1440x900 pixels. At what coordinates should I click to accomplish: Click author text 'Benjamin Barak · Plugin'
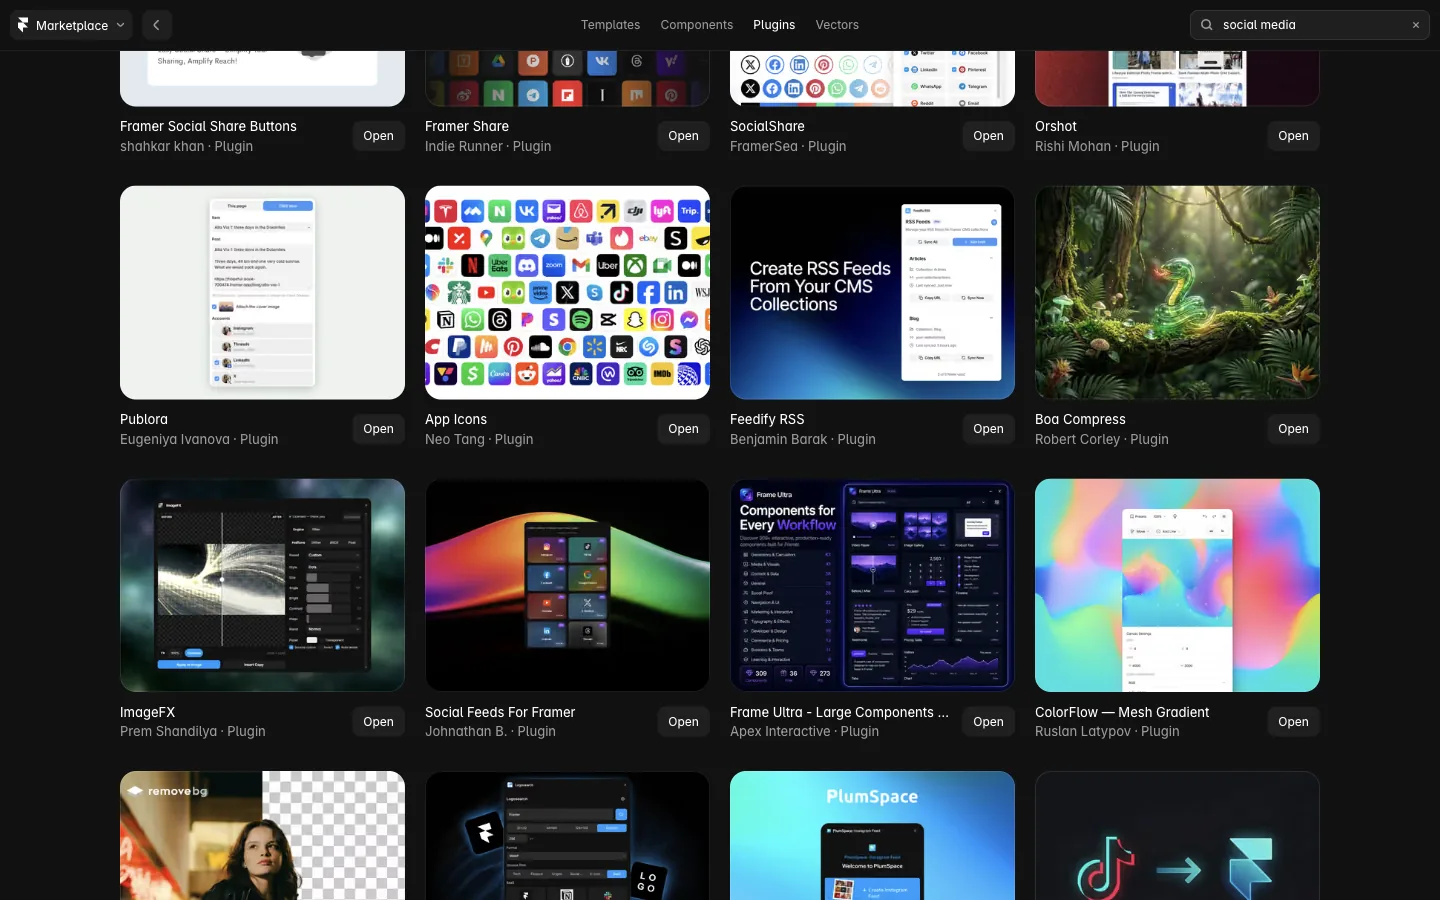point(803,439)
